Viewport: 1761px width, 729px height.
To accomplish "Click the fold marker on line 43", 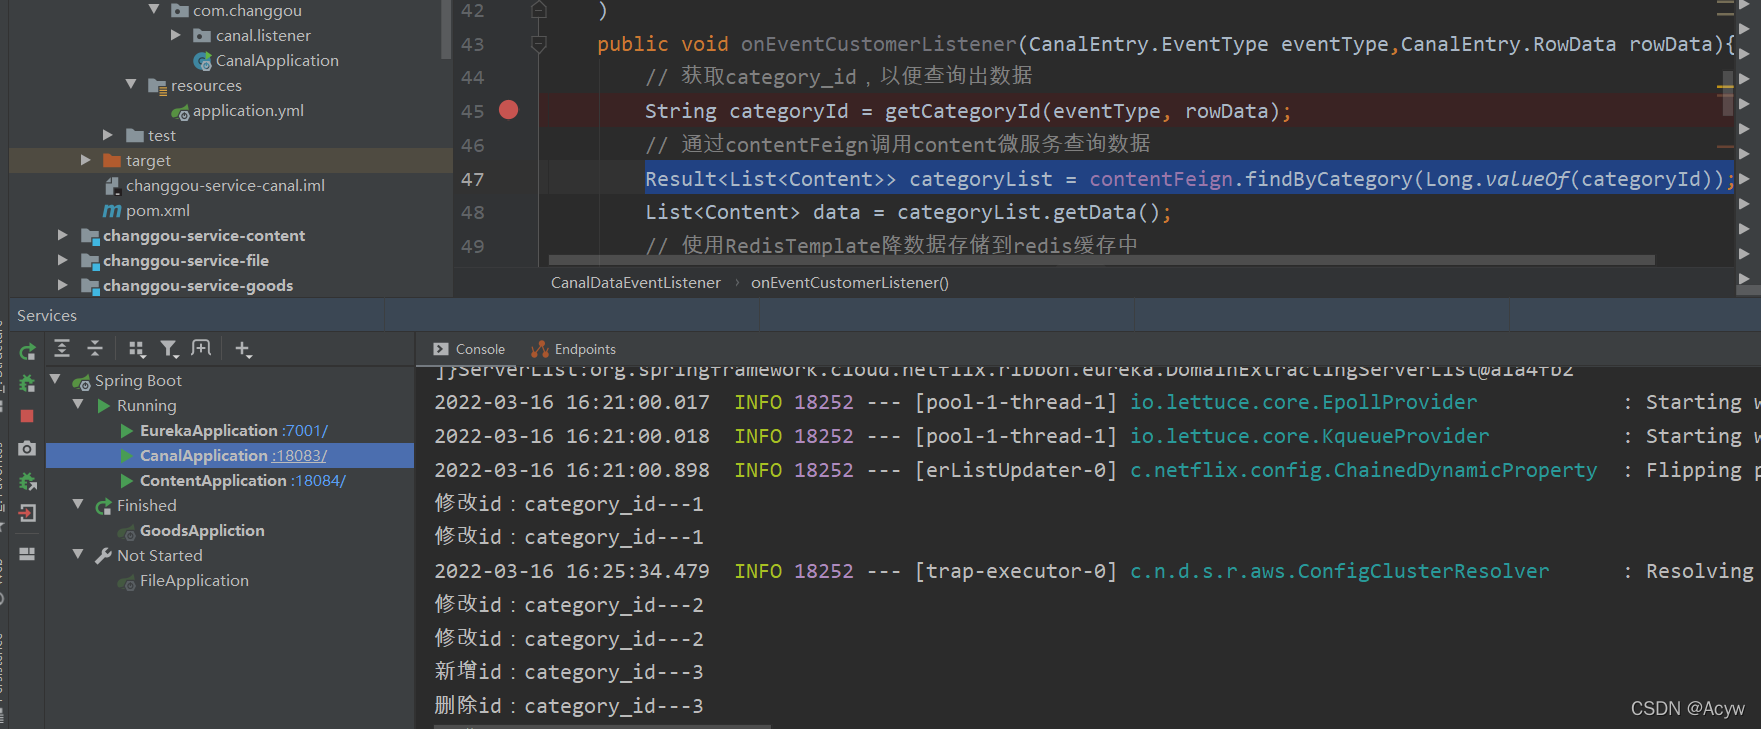I will pyautogui.click(x=539, y=44).
